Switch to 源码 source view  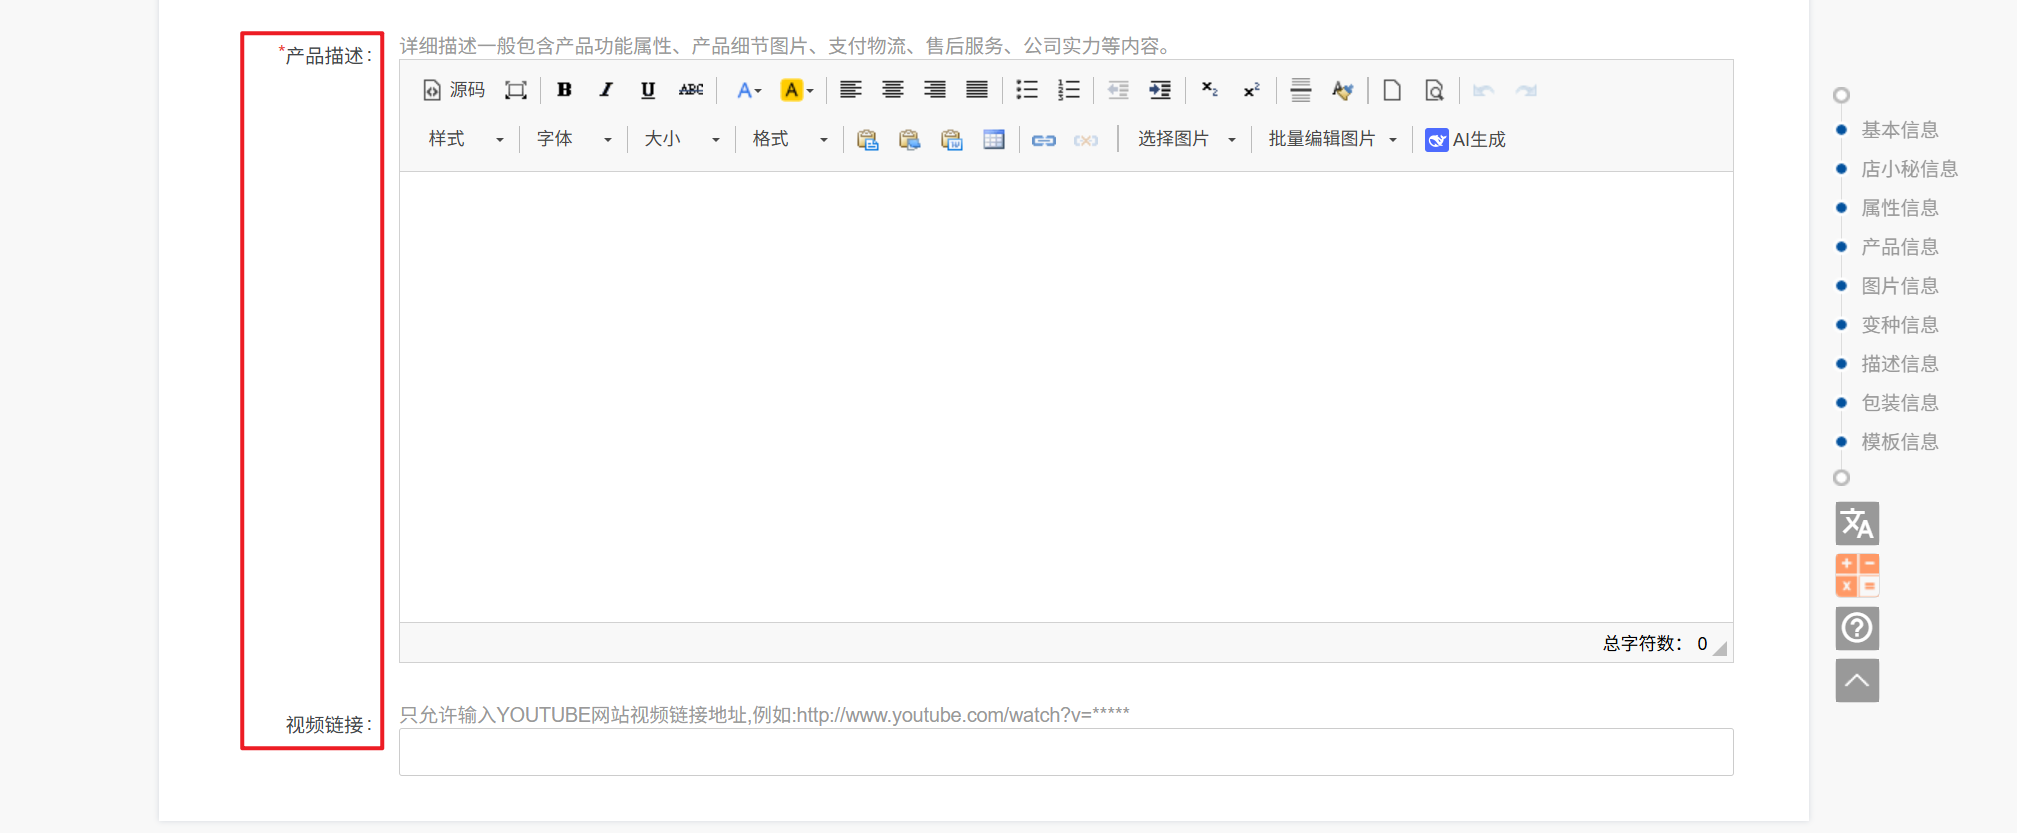point(454,90)
